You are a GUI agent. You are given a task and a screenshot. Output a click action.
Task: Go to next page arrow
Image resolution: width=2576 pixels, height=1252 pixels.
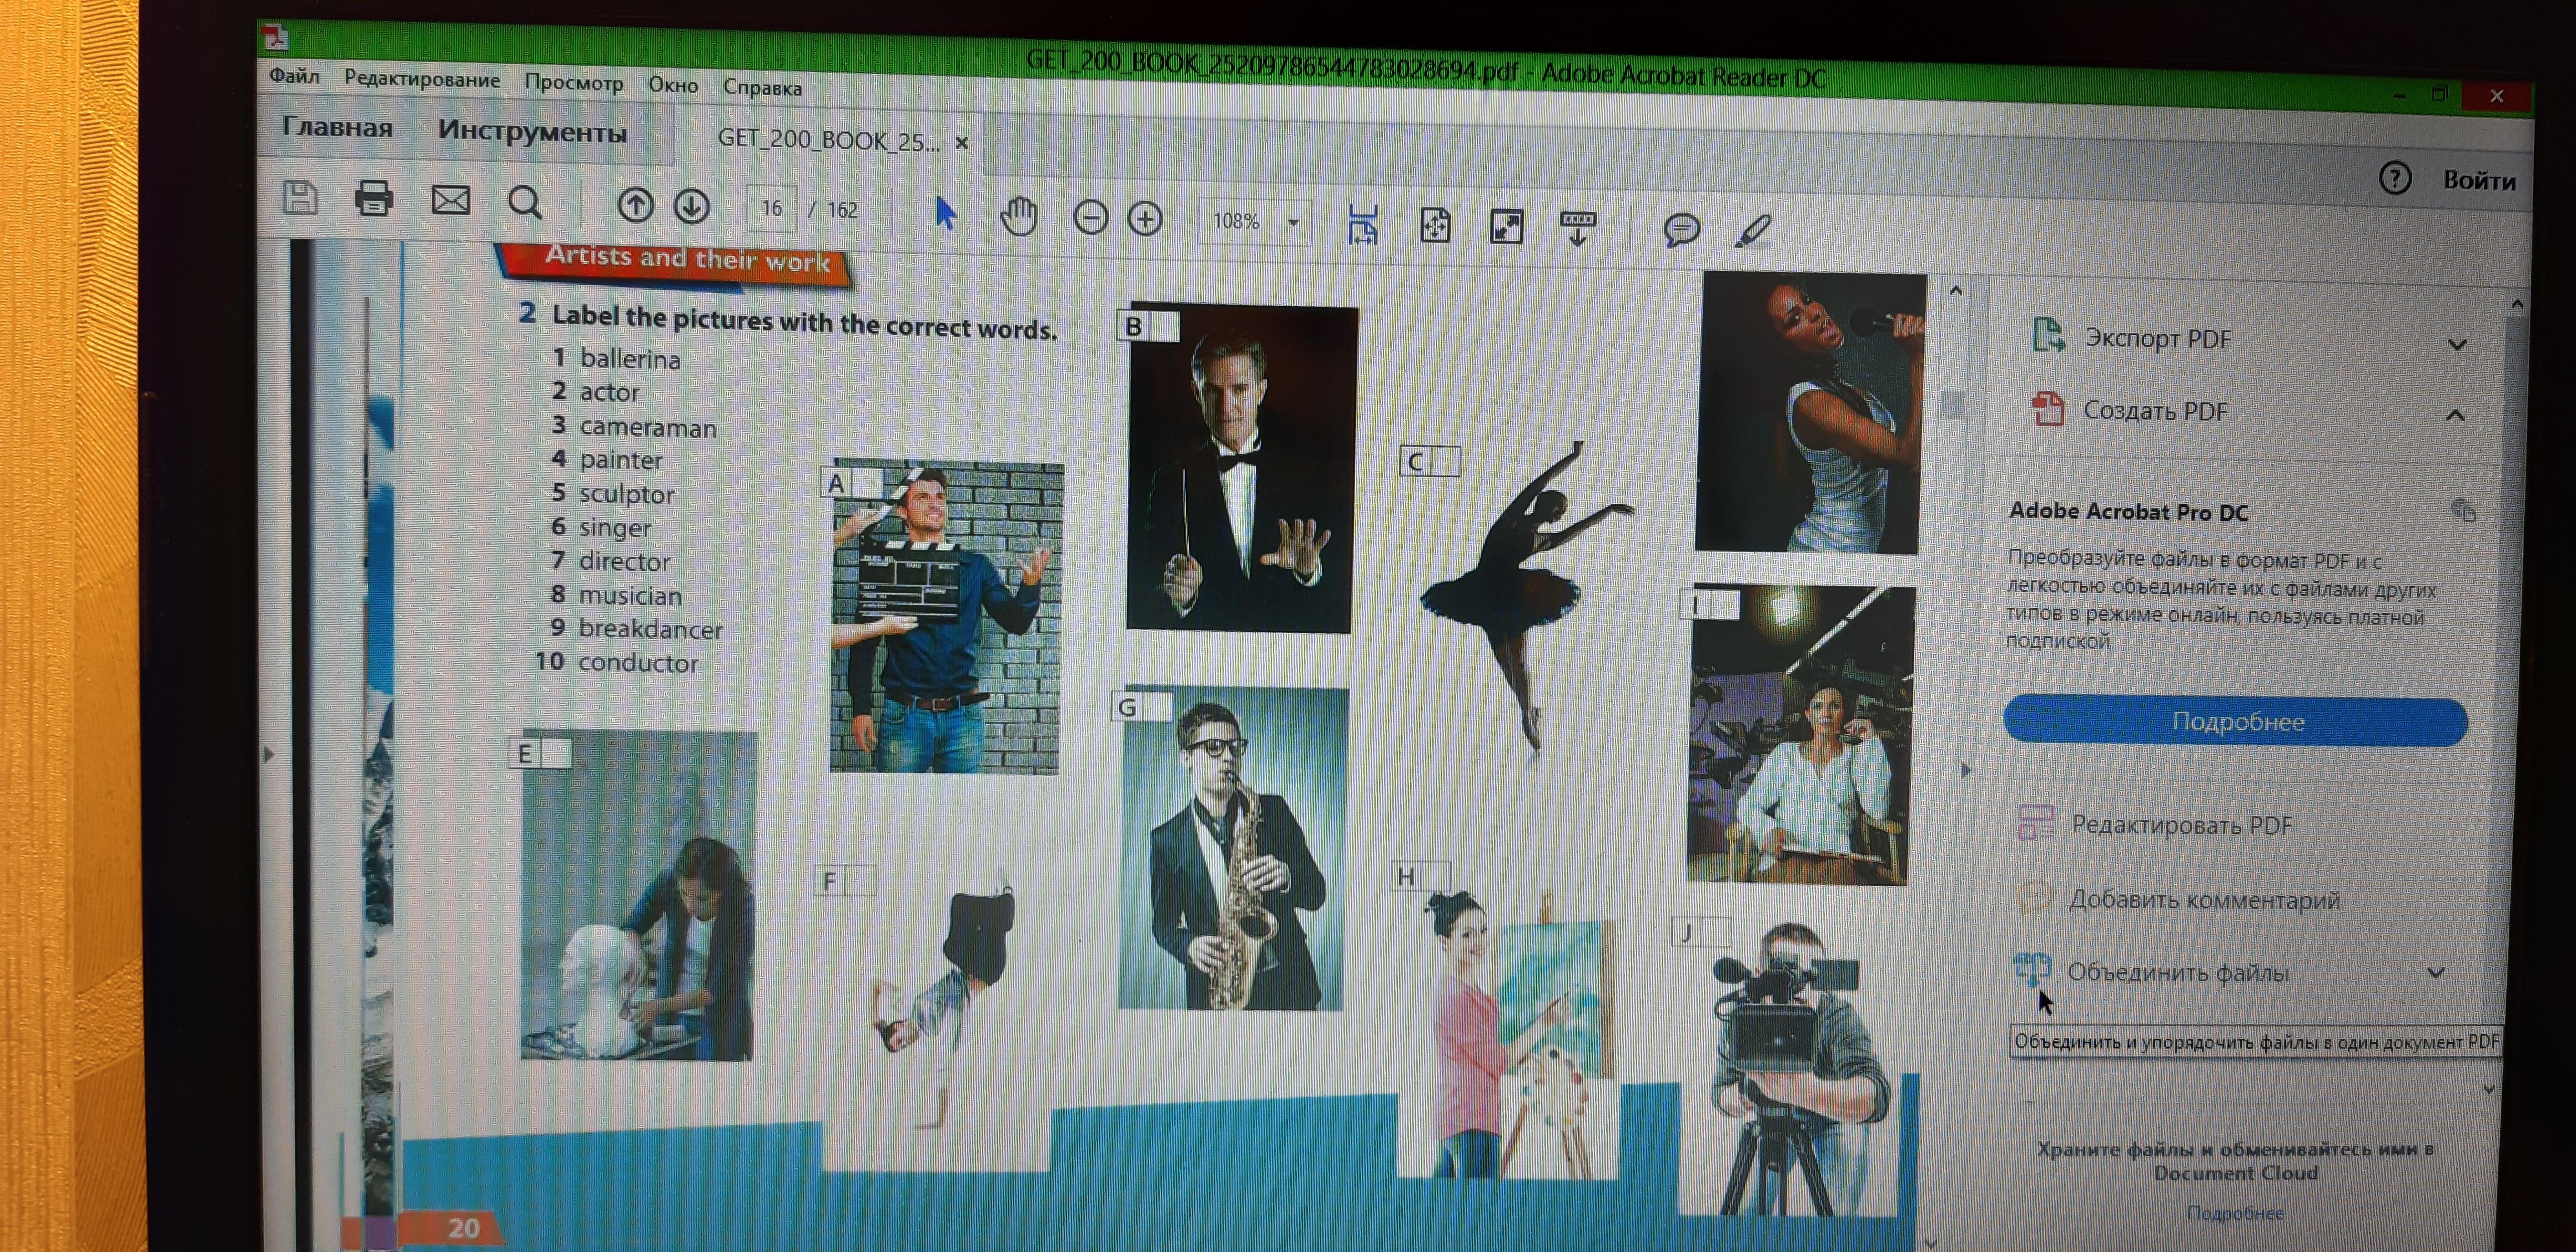point(691,207)
